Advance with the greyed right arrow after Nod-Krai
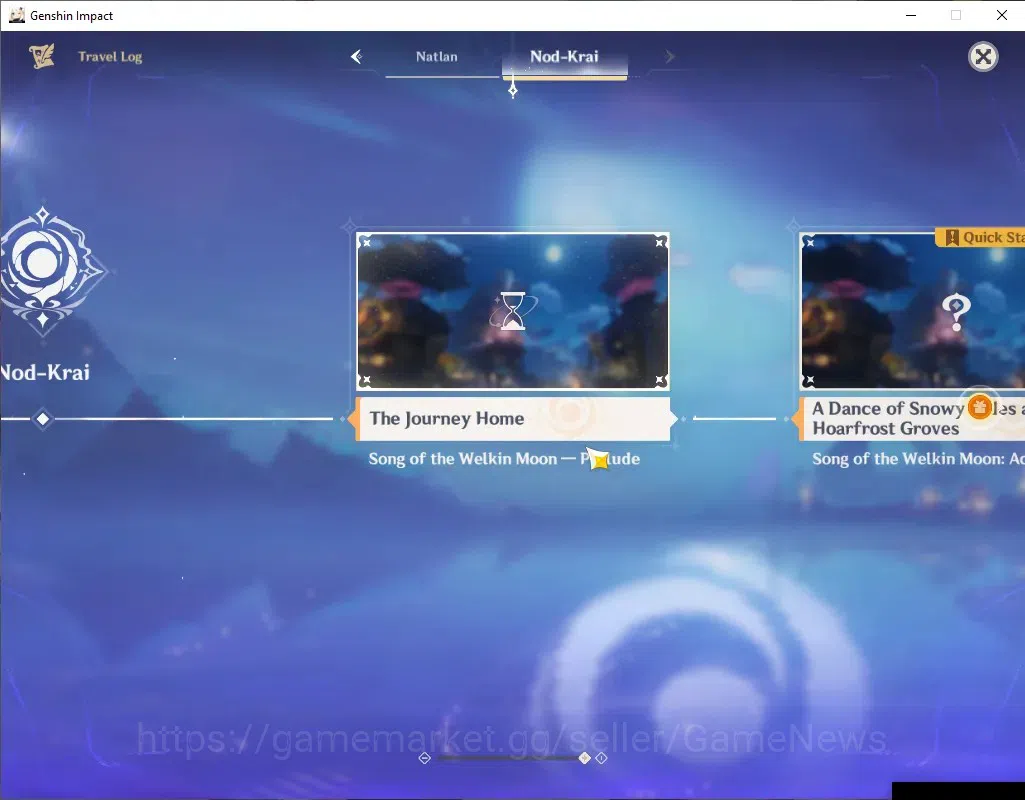 [x=669, y=57]
